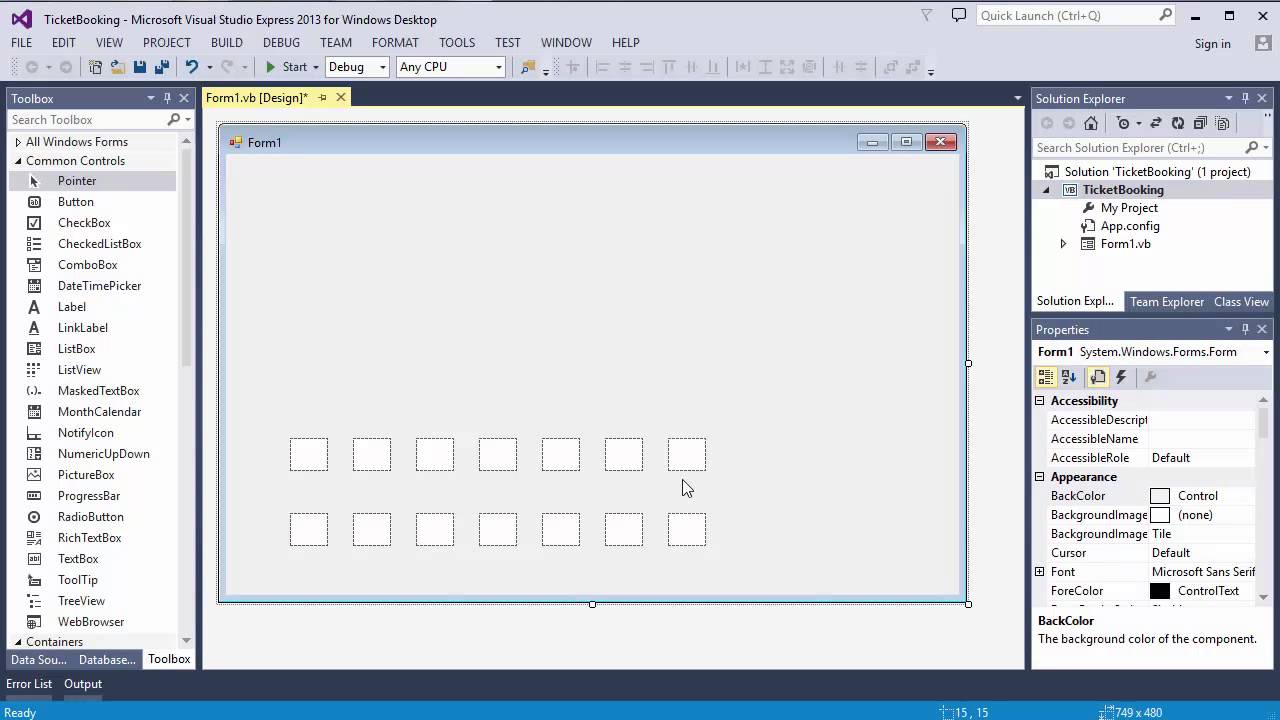
Task: Select the Events lightning icon in Properties
Action: [1121, 377]
